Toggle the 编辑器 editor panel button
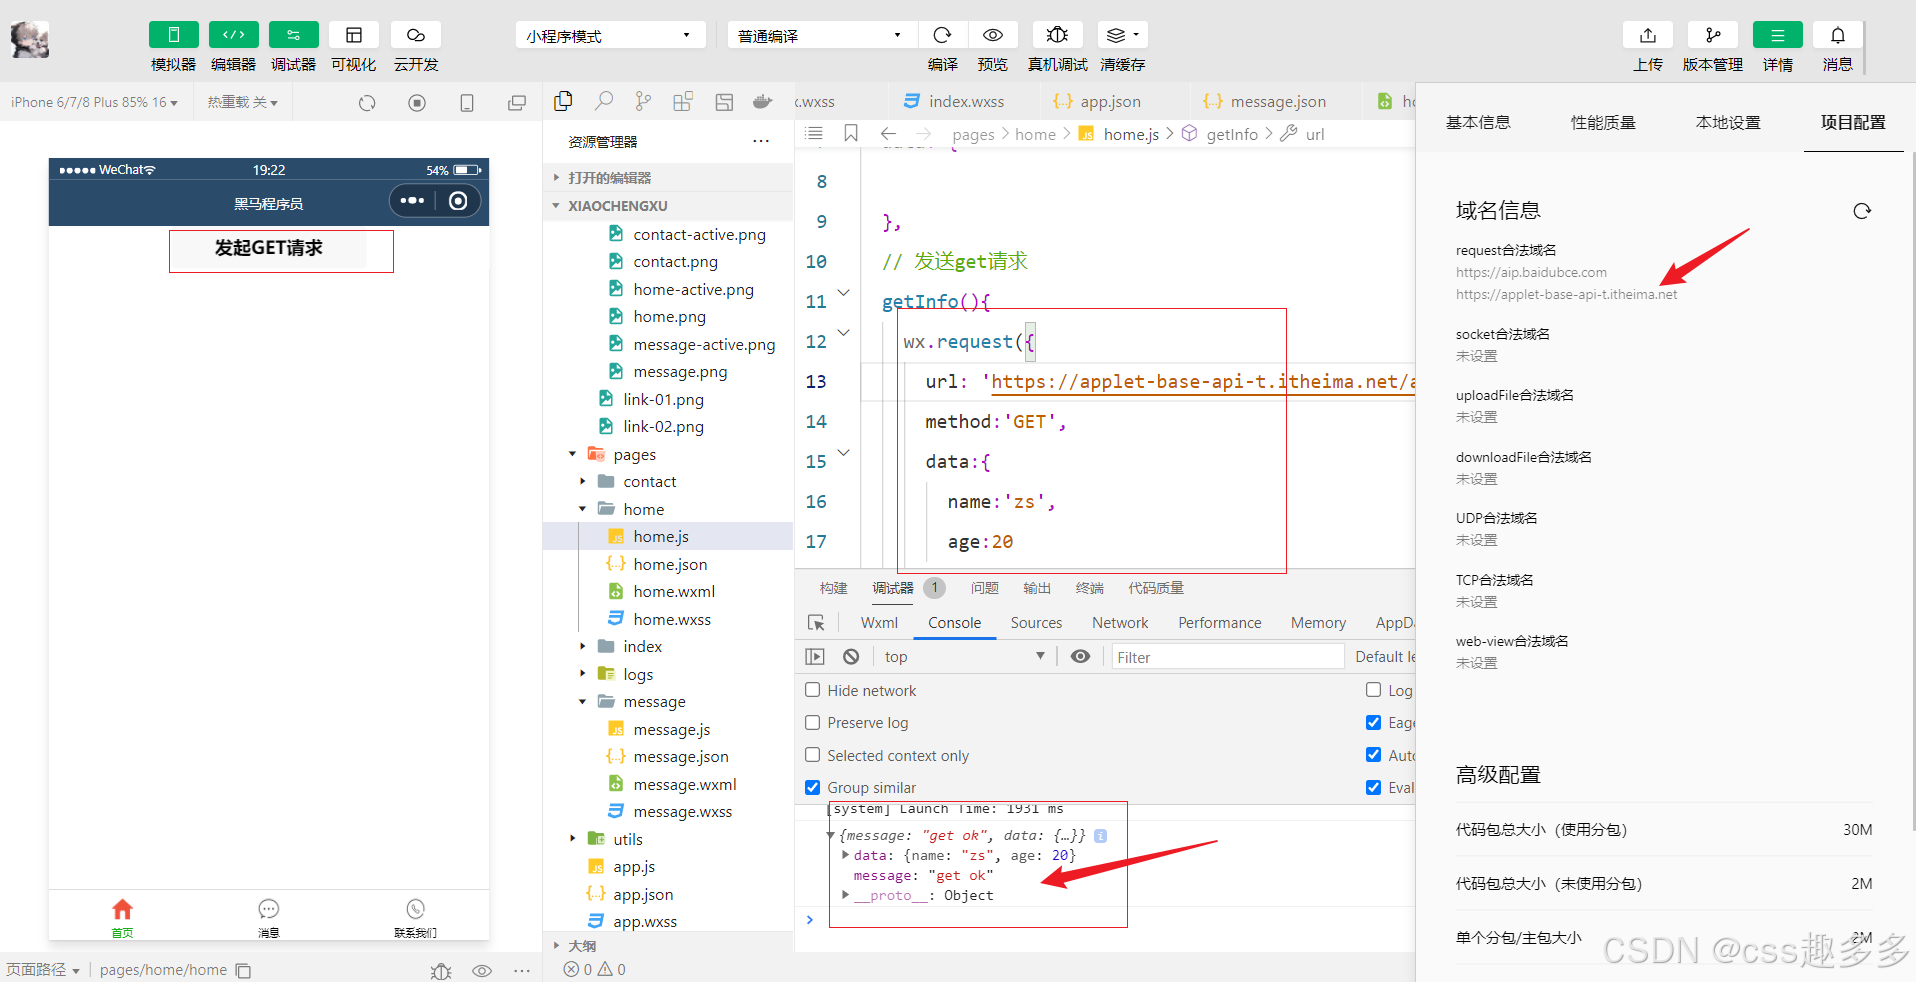Image resolution: width=1916 pixels, height=982 pixels. pyautogui.click(x=234, y=35)
